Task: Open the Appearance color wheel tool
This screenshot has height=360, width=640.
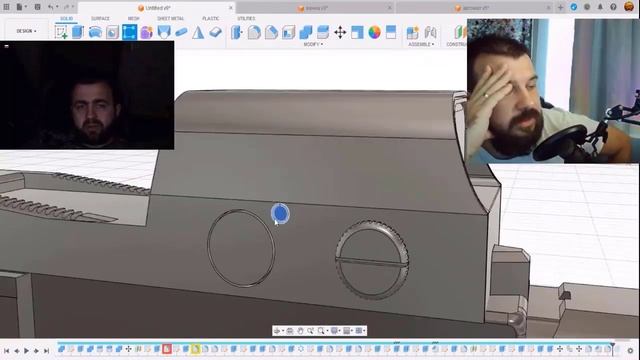Action: (374, 32)
